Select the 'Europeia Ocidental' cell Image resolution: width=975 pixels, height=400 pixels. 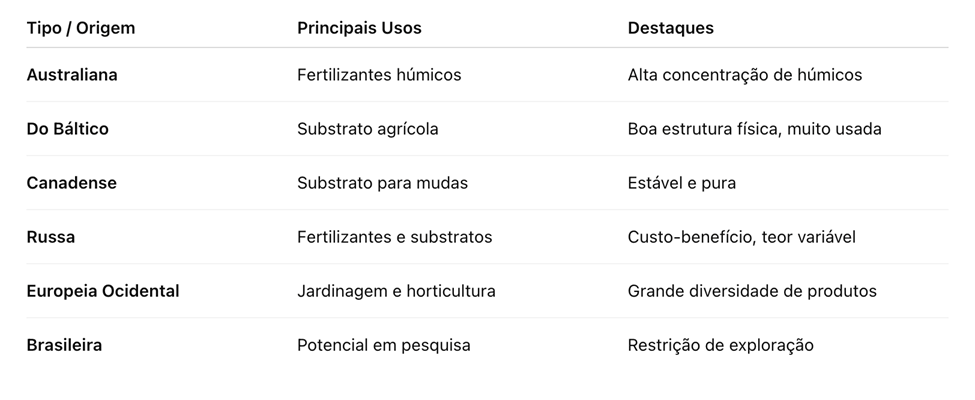103,291
